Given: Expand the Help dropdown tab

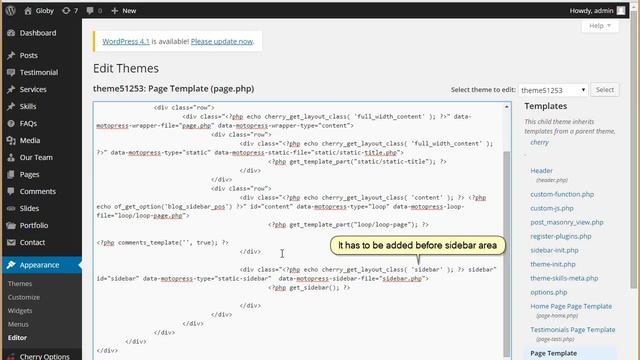Looking at the screenshot, I should pyautogui.click(x=600, y=26).
